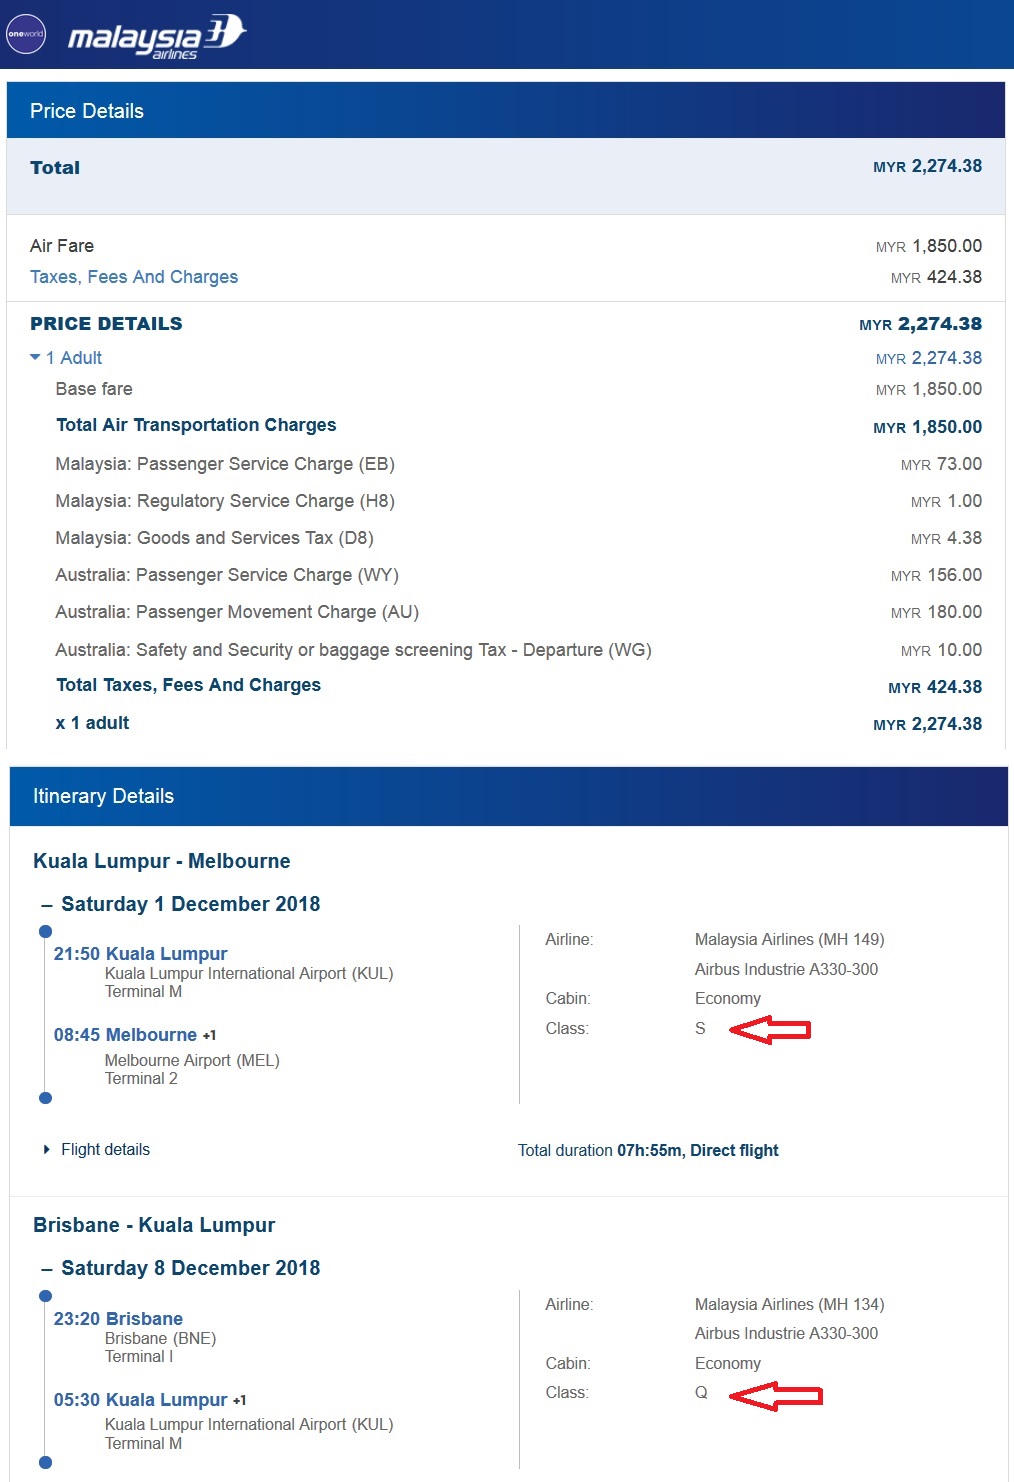Click the red arrow beside Class S

(x=769, y=1029)
